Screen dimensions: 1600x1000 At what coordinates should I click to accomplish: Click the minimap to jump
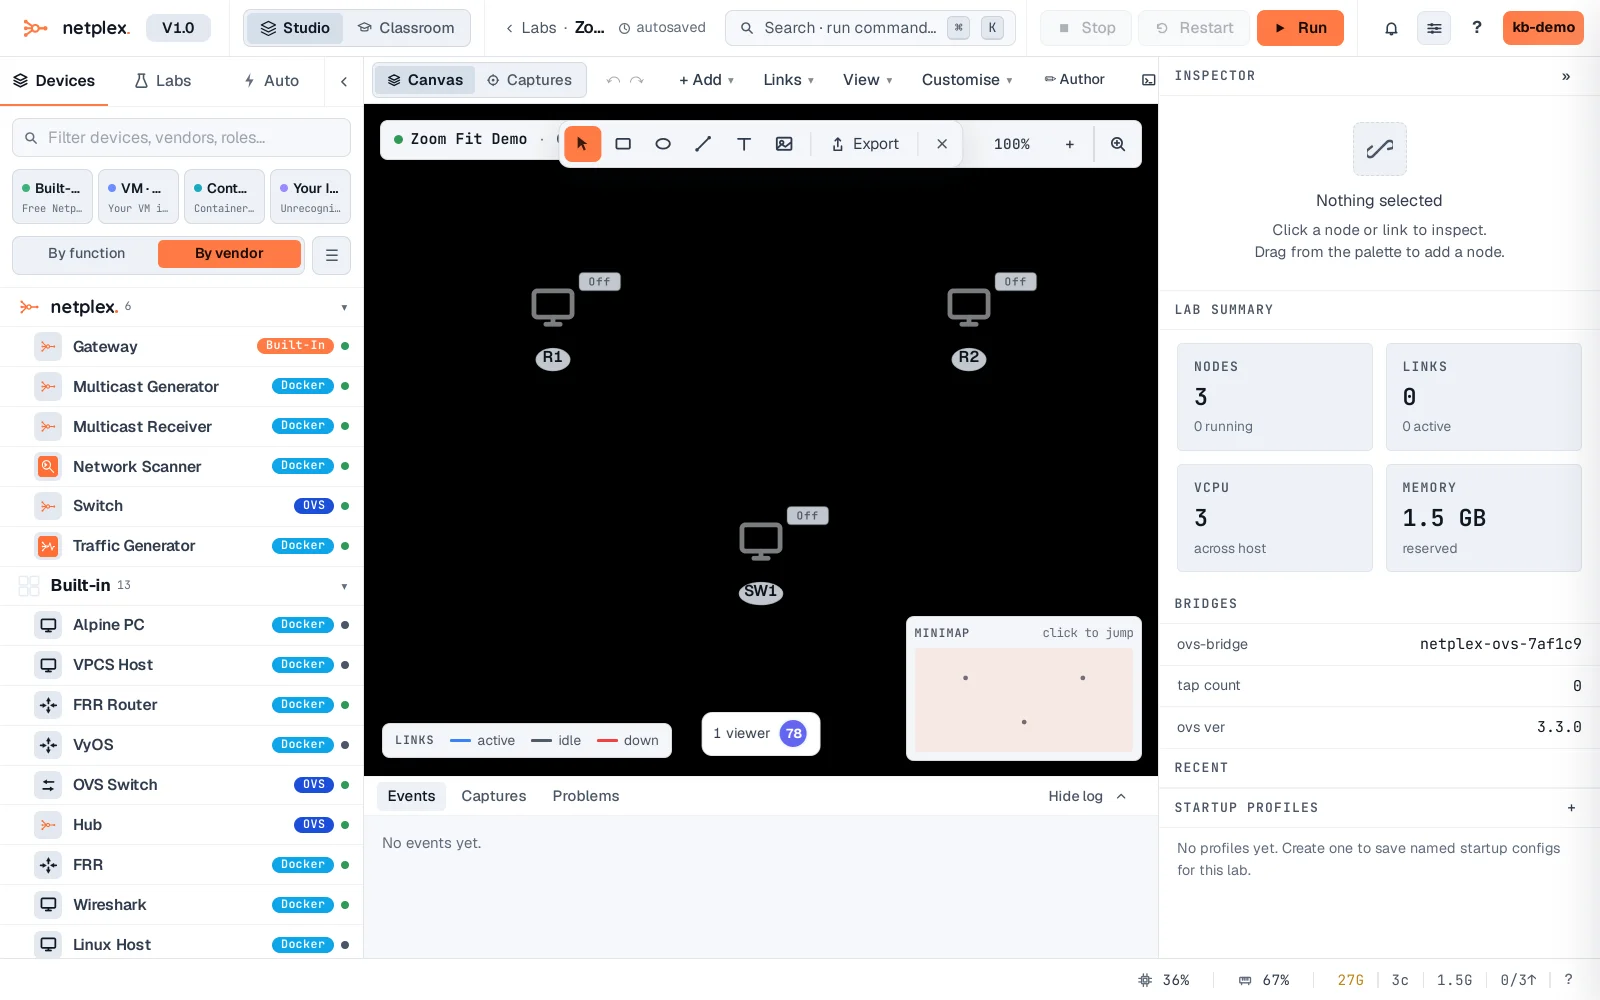coord(1024,700)
